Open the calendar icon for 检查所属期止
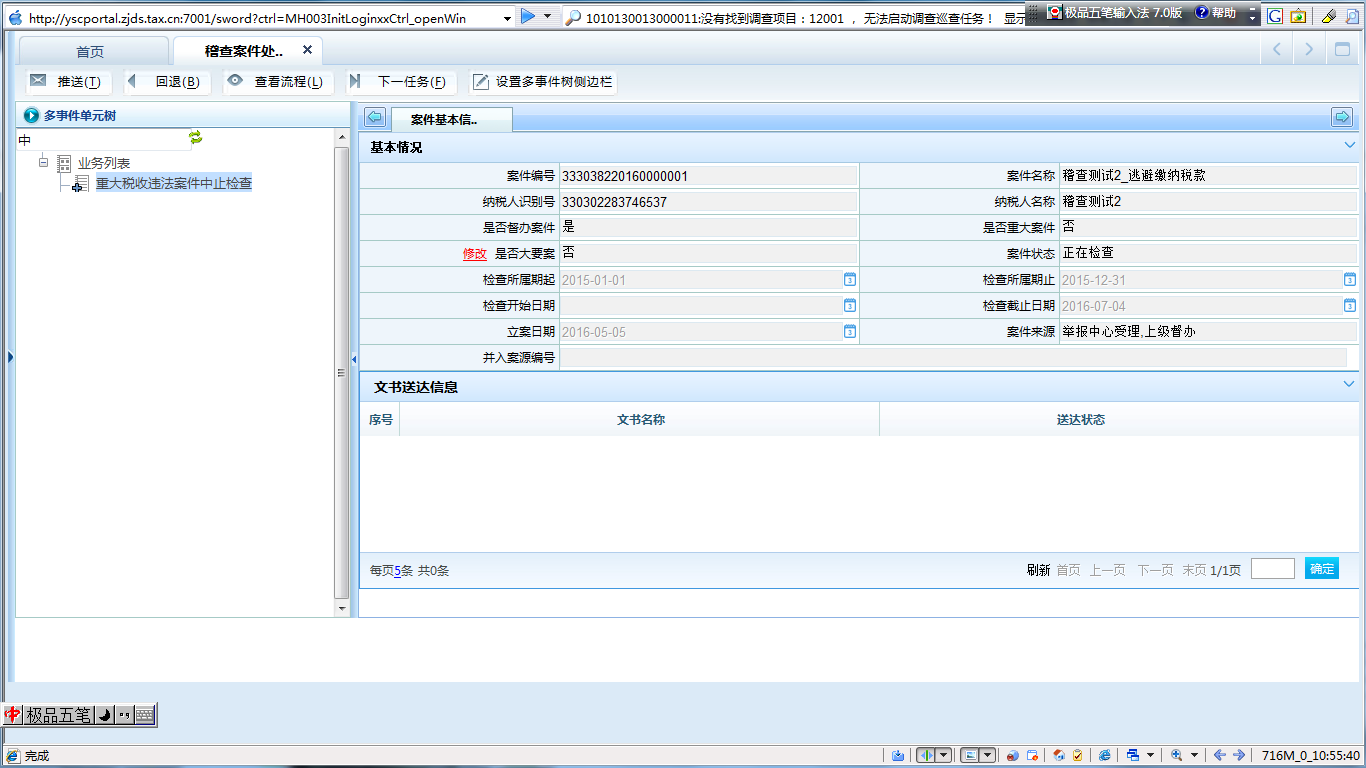The width and height of the screenshot is (1366, 768). (1350, 280)
